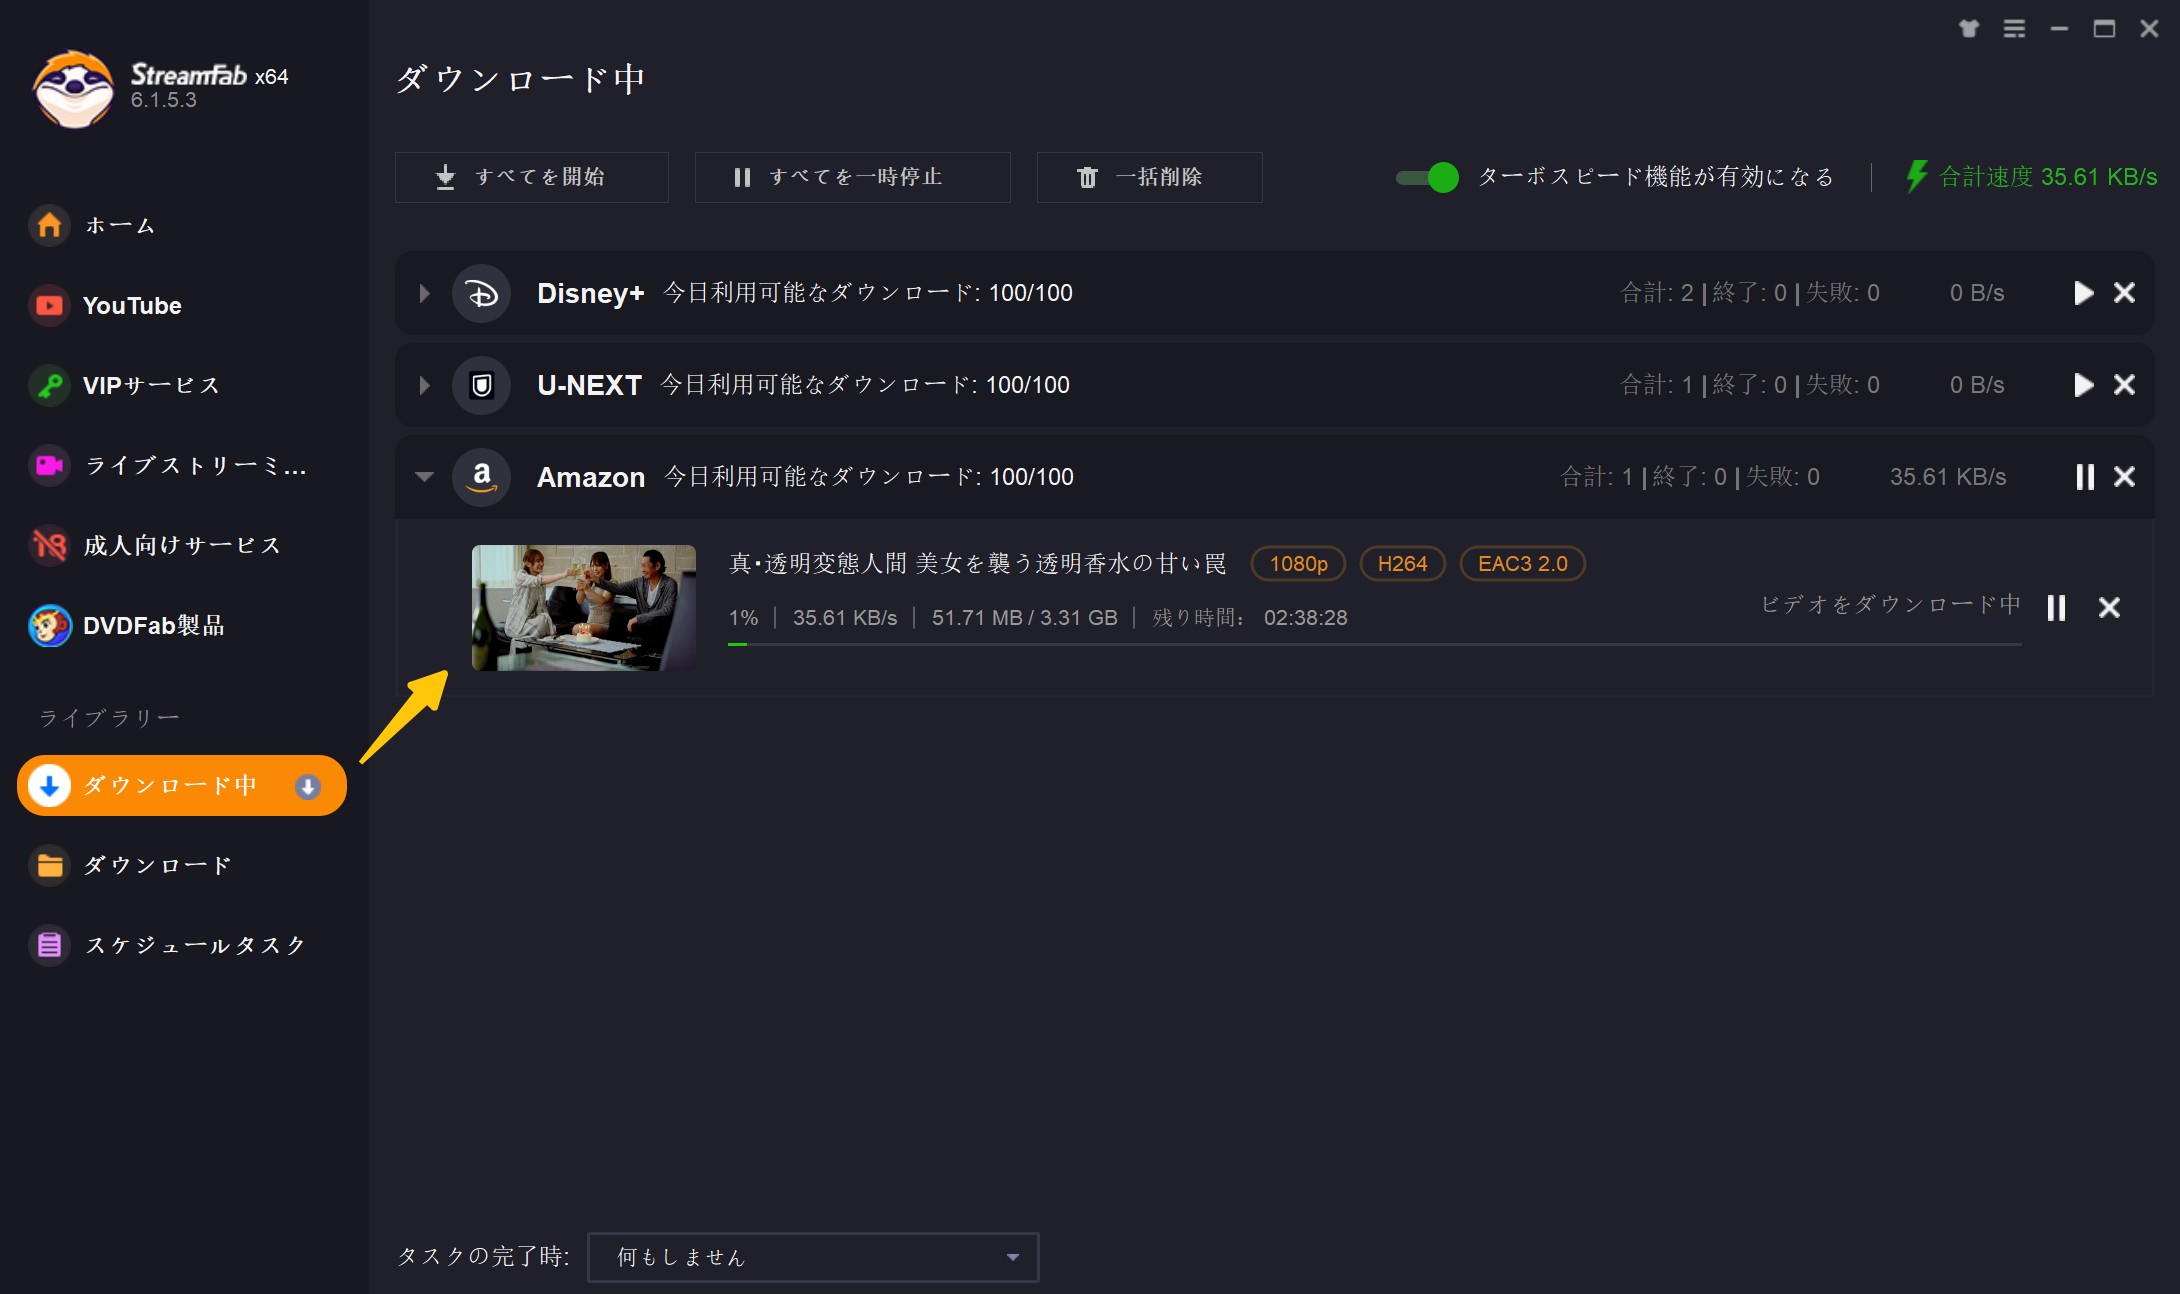Click the Disney+ service logo
The width and height of the screenshot is (2180, 1294).
pyautogui.click(x=481, y=293)
